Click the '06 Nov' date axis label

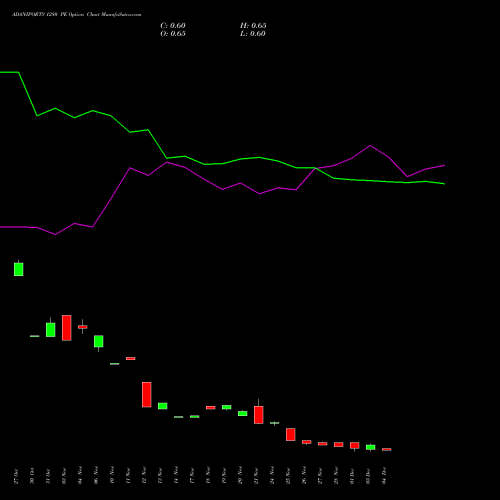coord(96,476)
